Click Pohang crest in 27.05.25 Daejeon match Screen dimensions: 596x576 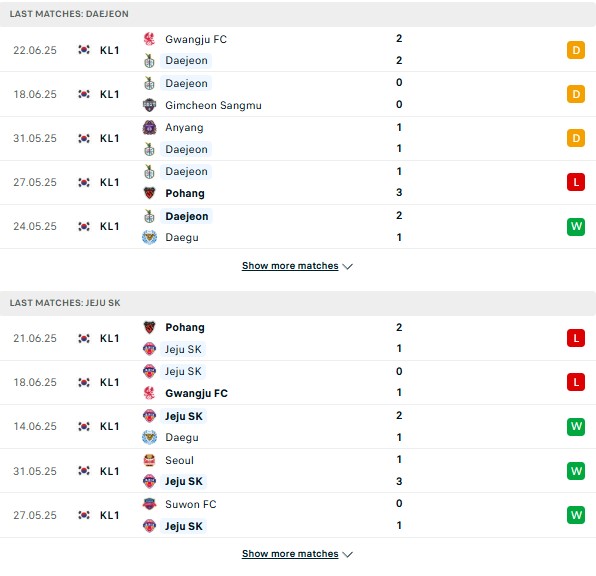149,193
